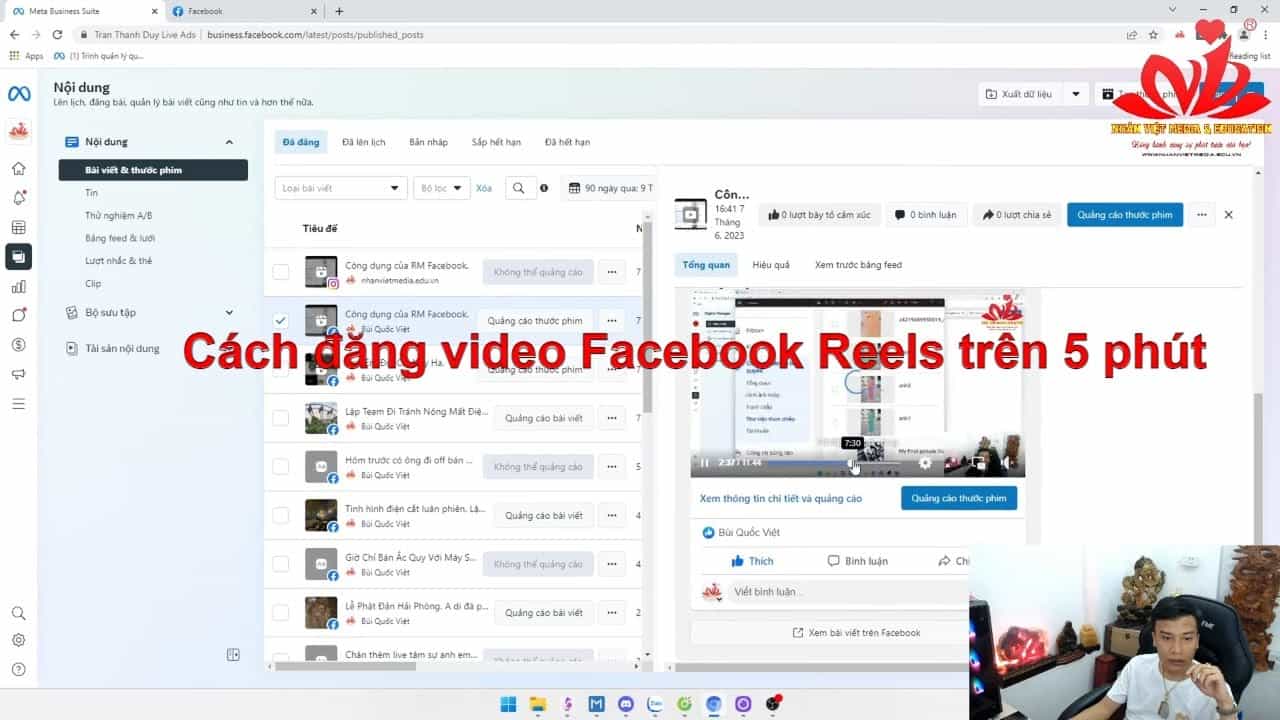The height and width of the screenshot is (720, 1280).
Task: Open Bộ lọc filter dropdown
Action: (441, 188)
